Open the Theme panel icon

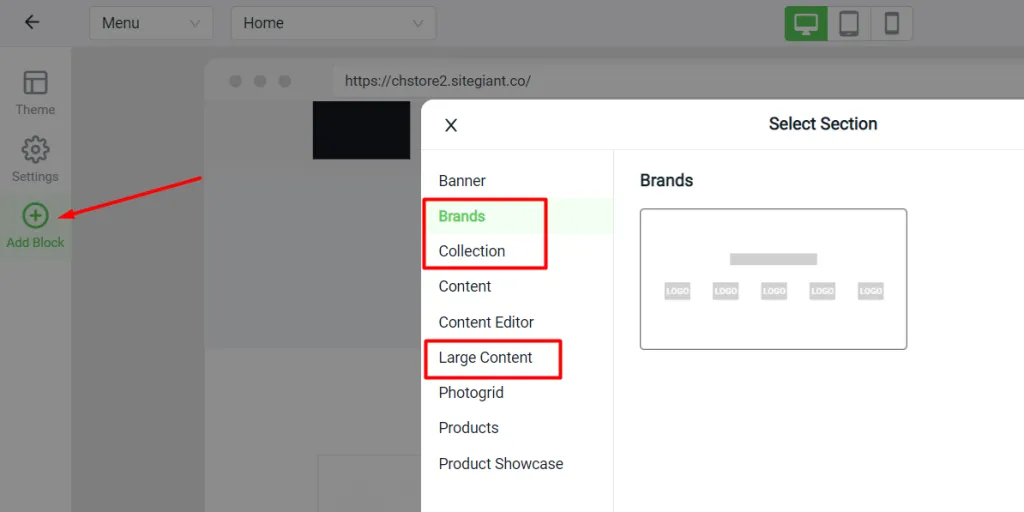[35, 83]
